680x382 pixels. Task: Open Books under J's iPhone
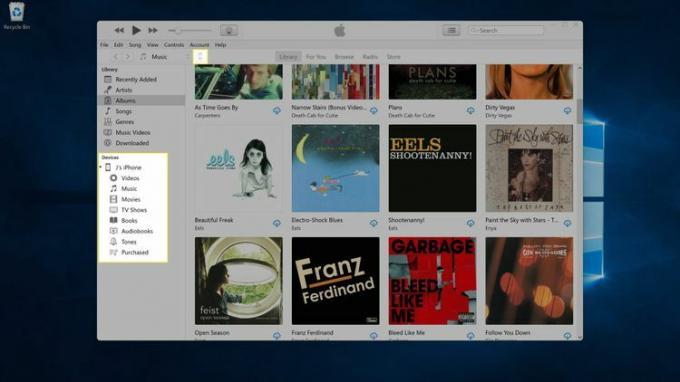[129, 220]
